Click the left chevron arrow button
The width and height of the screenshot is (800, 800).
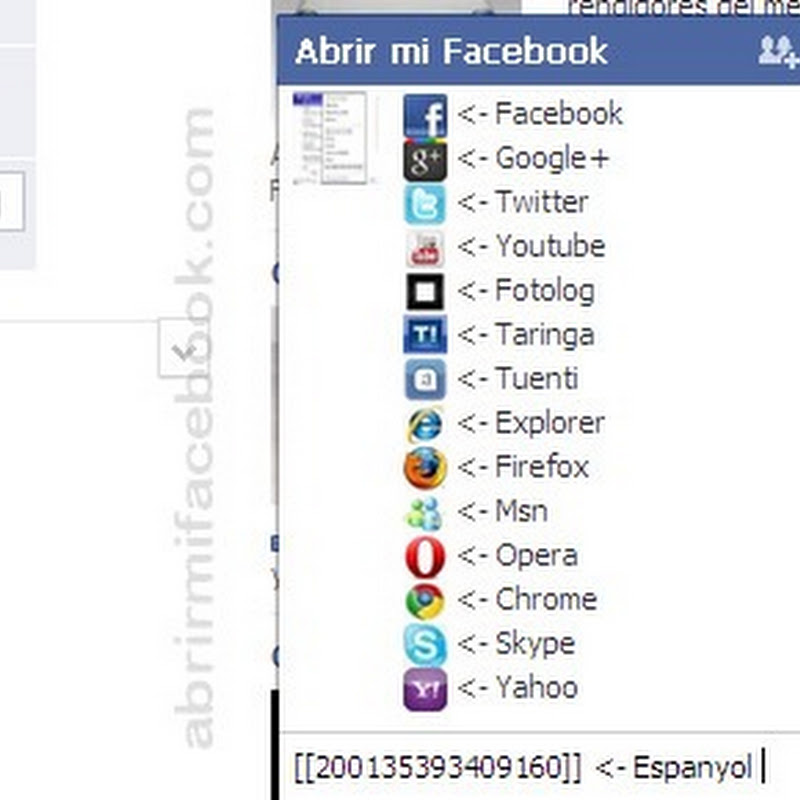(184, 348)
